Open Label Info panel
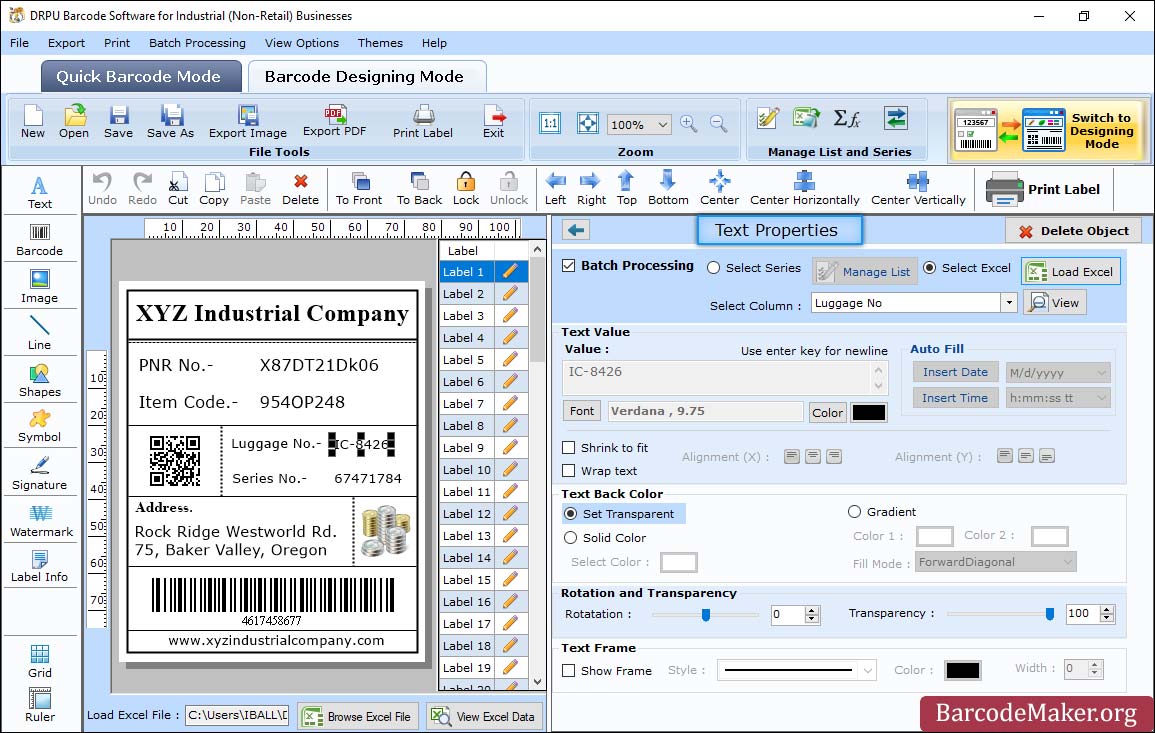This screenshot has height=733, width=1155. (x=40, y=567)
